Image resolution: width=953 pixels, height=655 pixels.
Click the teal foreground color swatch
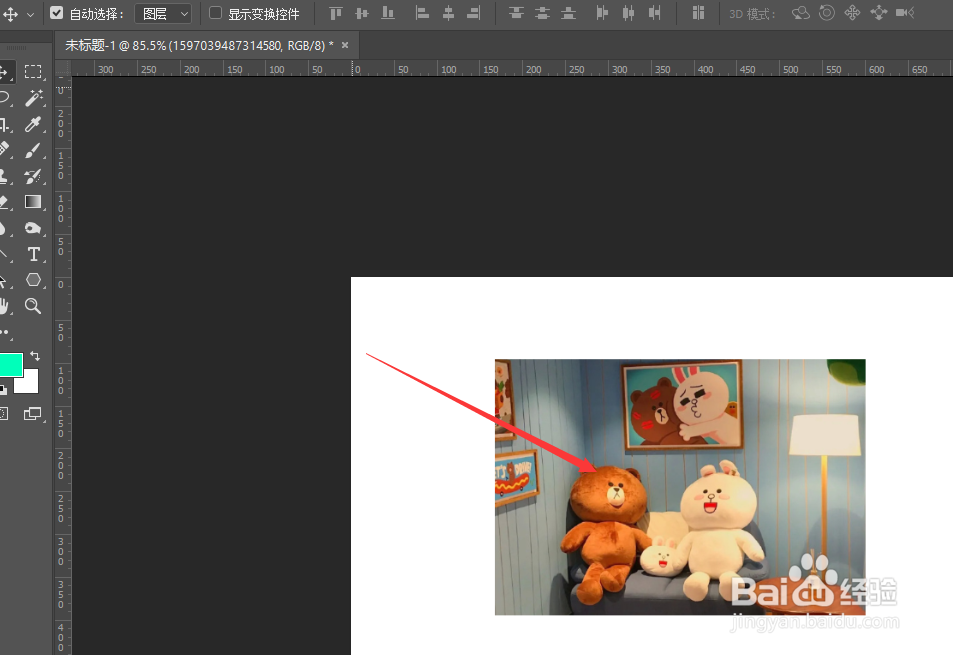point(10,365)
